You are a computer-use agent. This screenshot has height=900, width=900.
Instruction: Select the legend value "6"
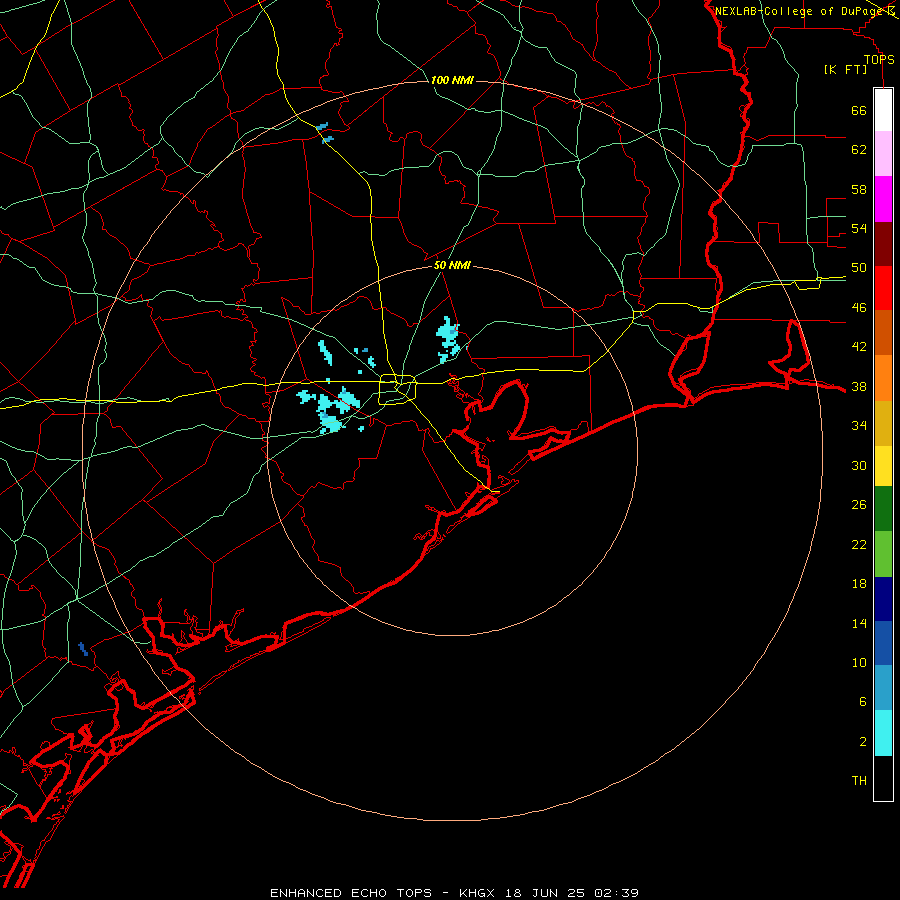pos(863,701)
